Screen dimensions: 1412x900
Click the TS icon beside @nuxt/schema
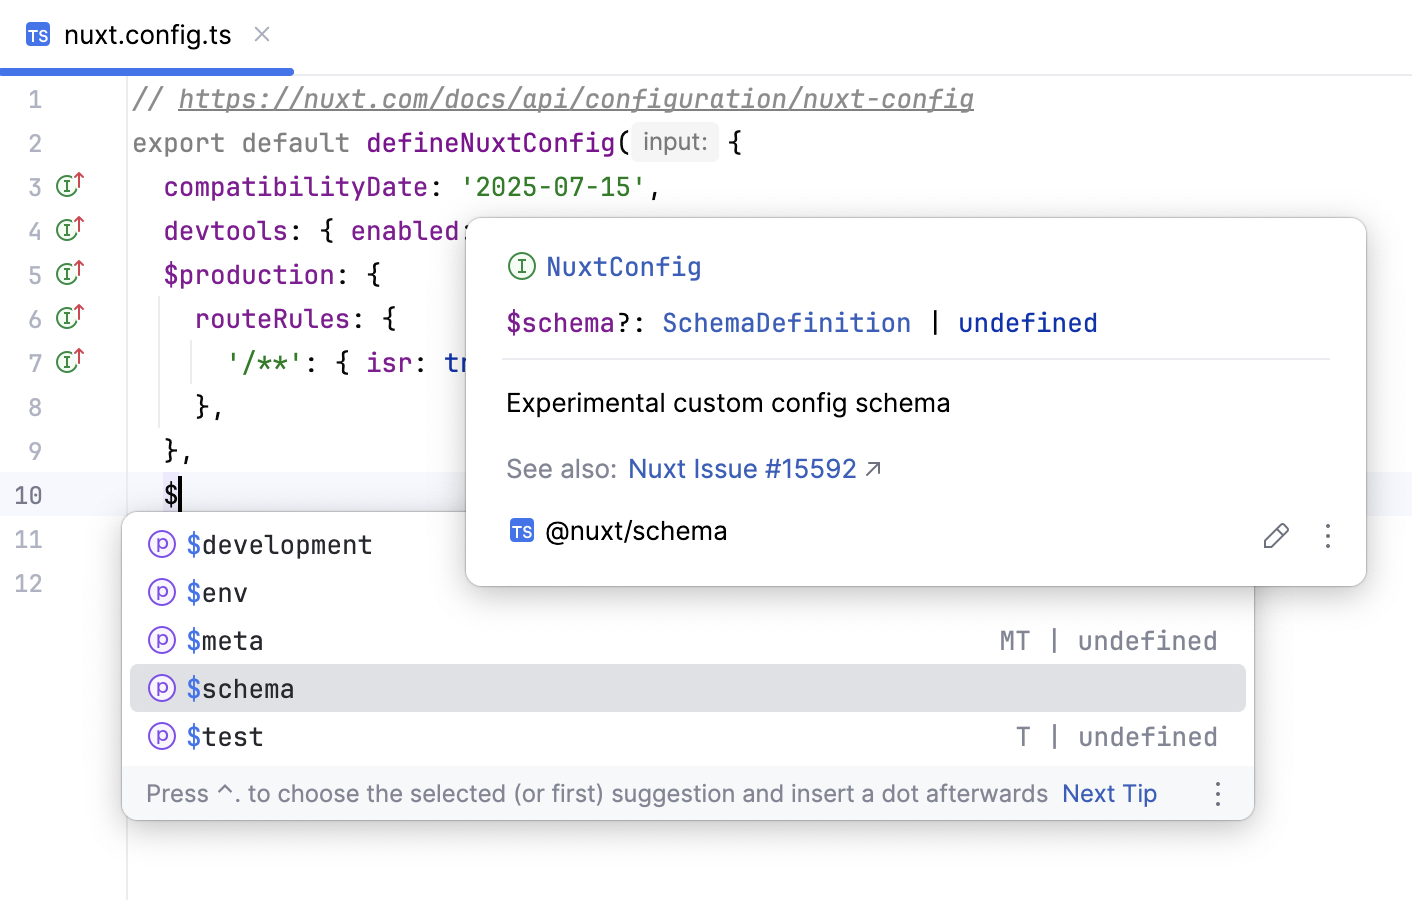(521, 531)
